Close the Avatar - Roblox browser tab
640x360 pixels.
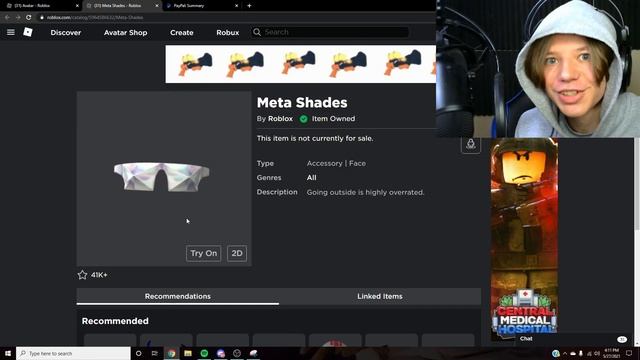(77, 6)
